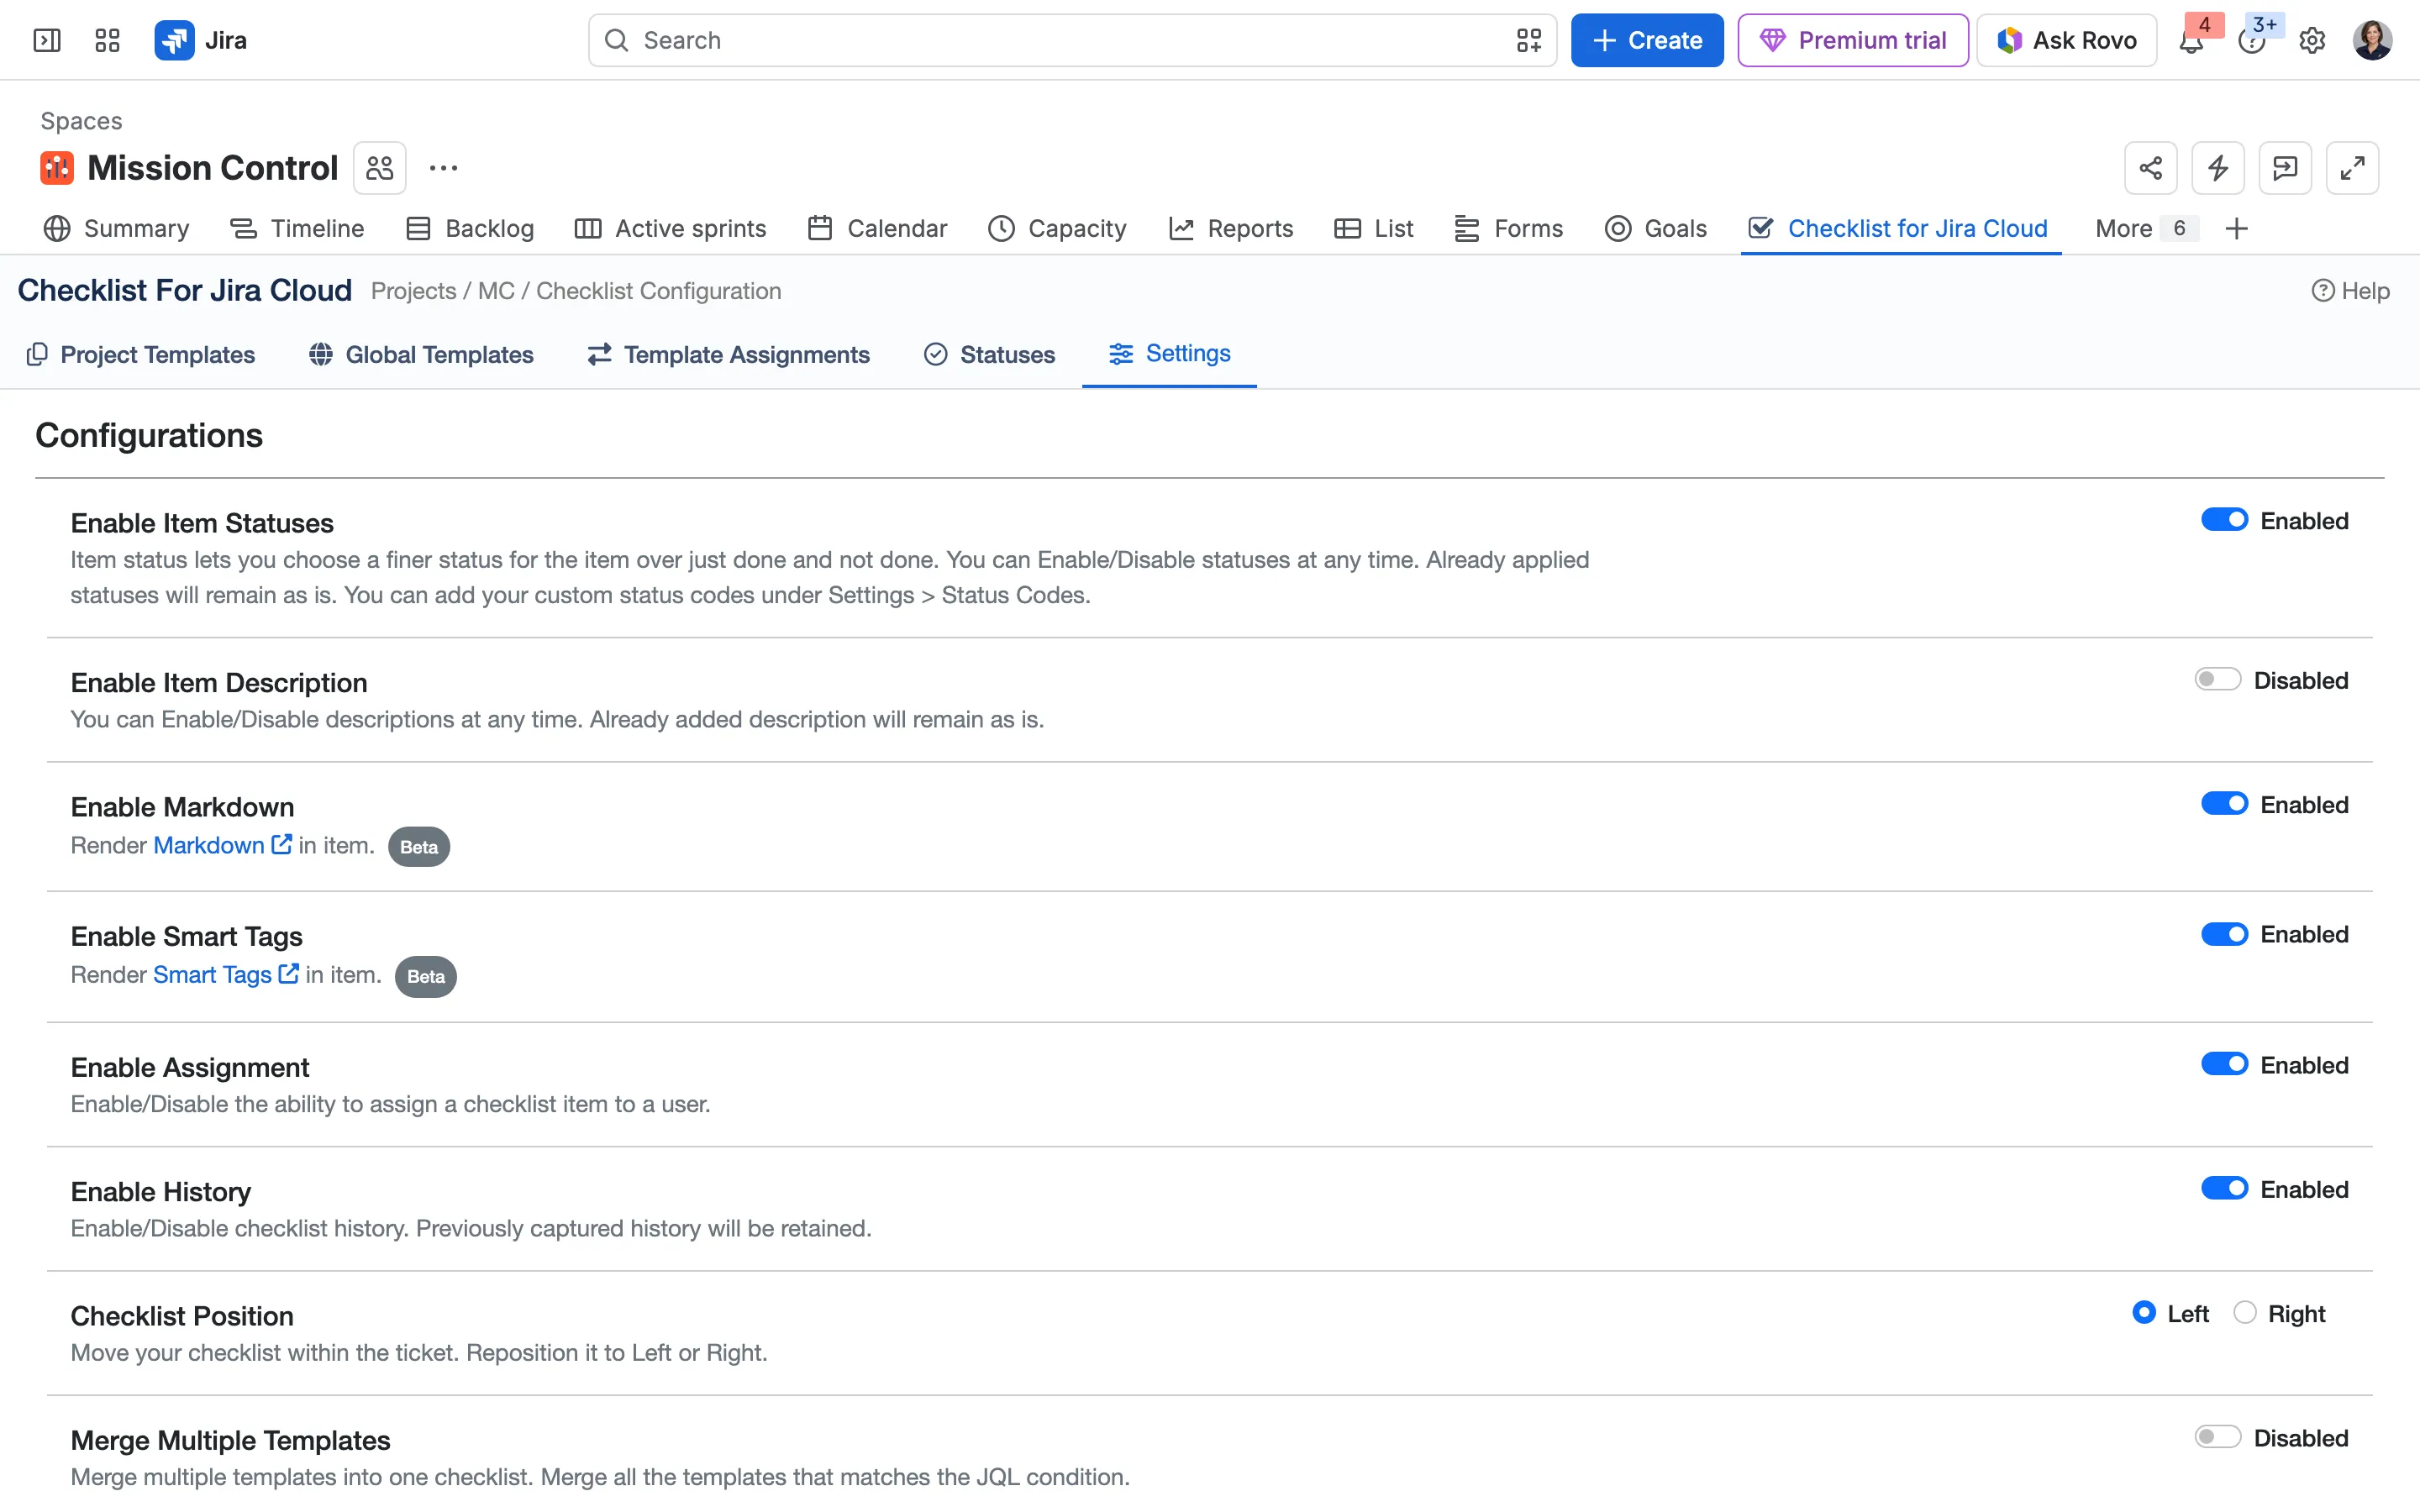2420x1512 pixels.
Task: Click the share icon
Action: pos(2151,168)
